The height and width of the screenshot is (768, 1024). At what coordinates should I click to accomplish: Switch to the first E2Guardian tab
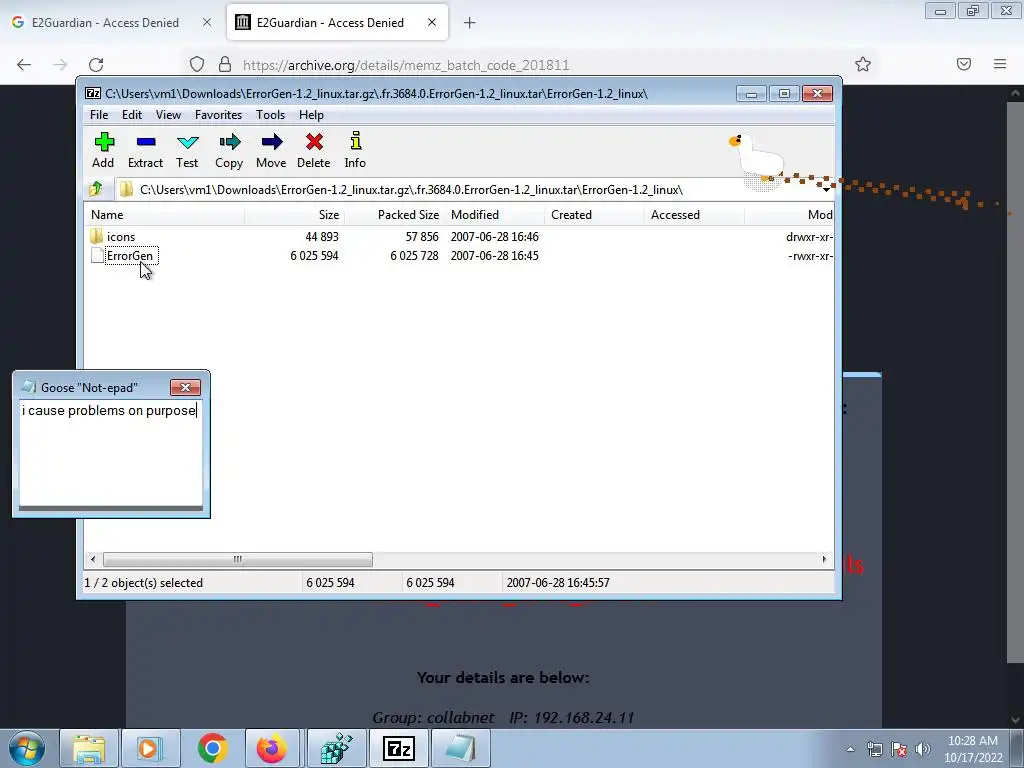coord(105,23)
